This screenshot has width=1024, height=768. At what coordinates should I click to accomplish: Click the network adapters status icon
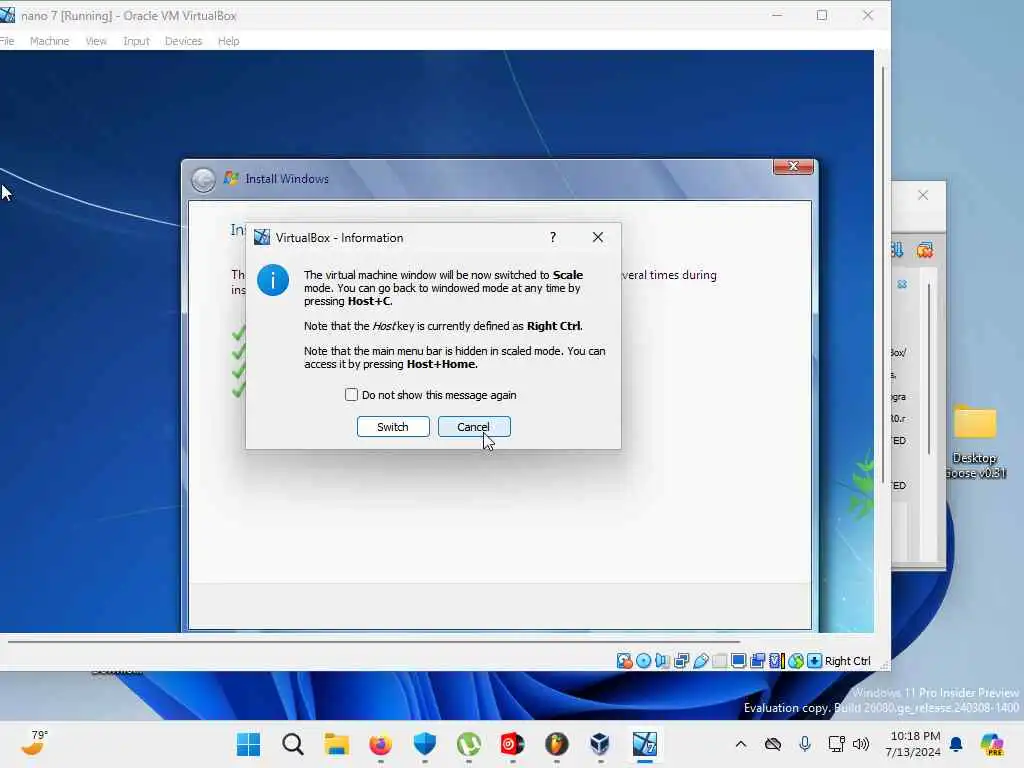coord(681,661)
